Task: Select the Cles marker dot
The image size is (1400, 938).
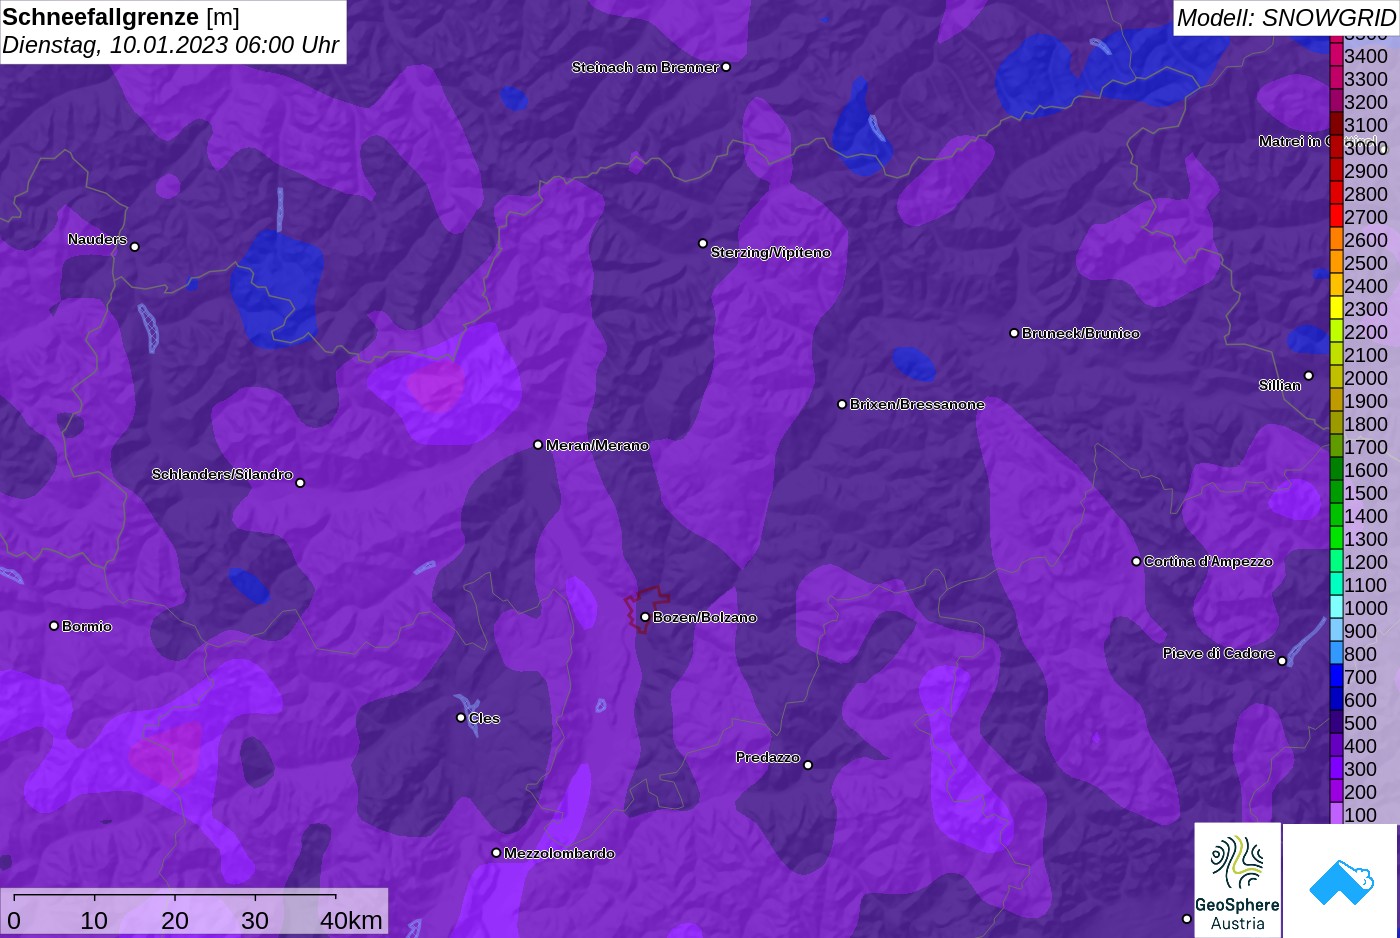Action: [x=461, y=717]
